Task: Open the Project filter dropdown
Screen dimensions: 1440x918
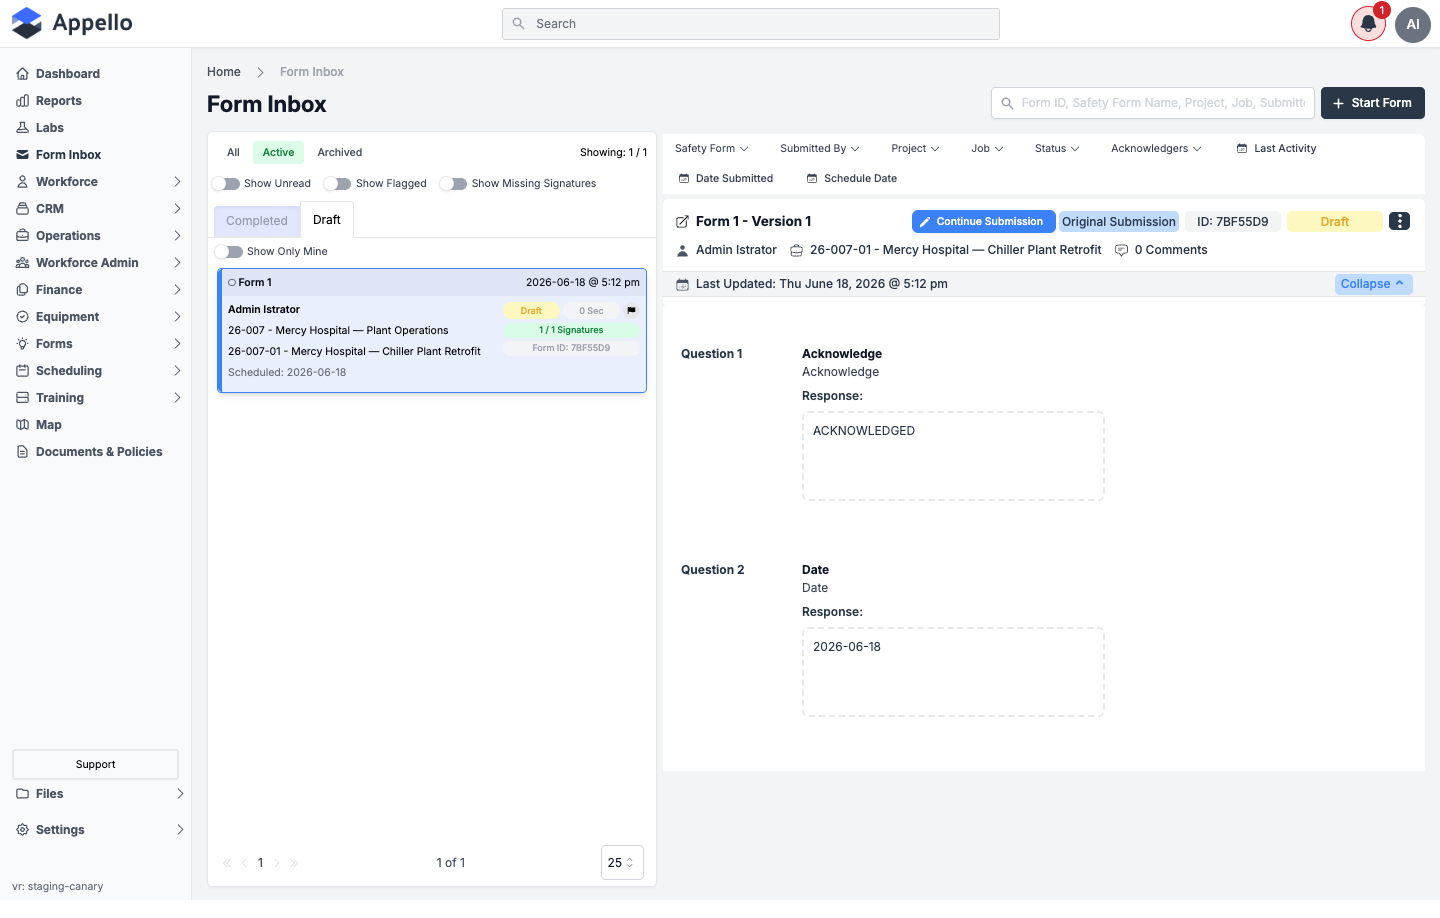Action: coord(915,149)
